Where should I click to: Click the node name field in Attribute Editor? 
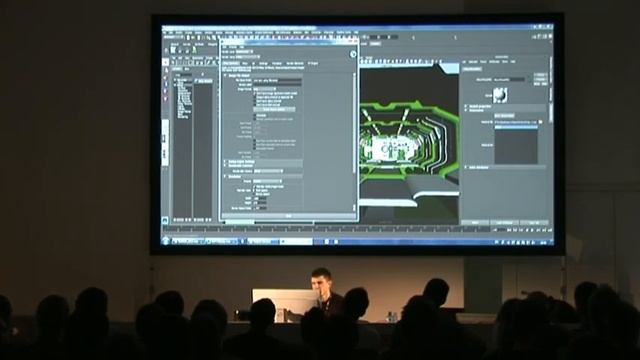(509, 80)
